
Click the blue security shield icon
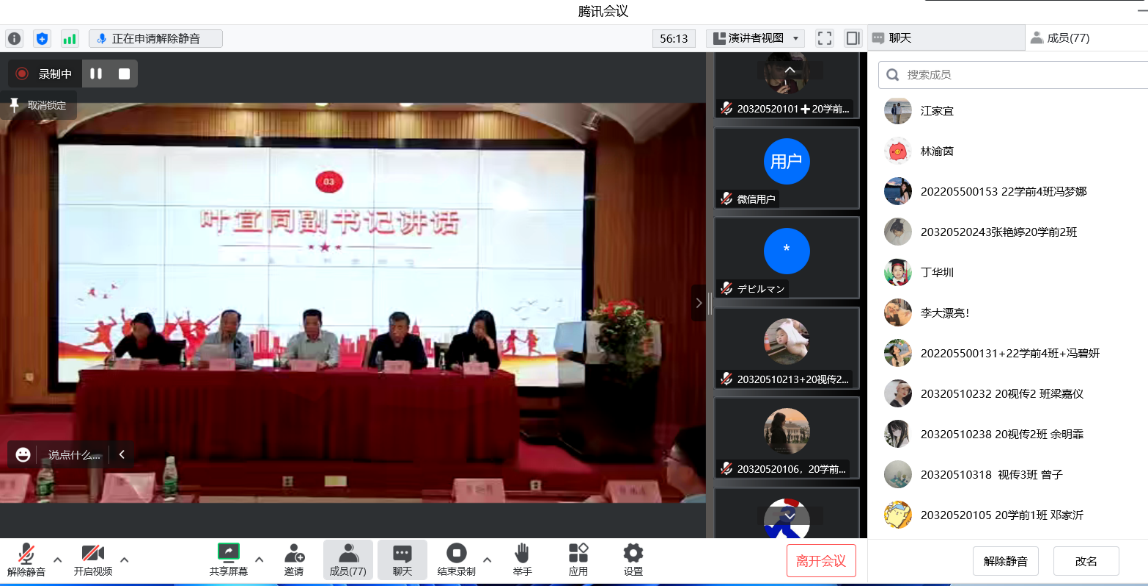[42, 38]
